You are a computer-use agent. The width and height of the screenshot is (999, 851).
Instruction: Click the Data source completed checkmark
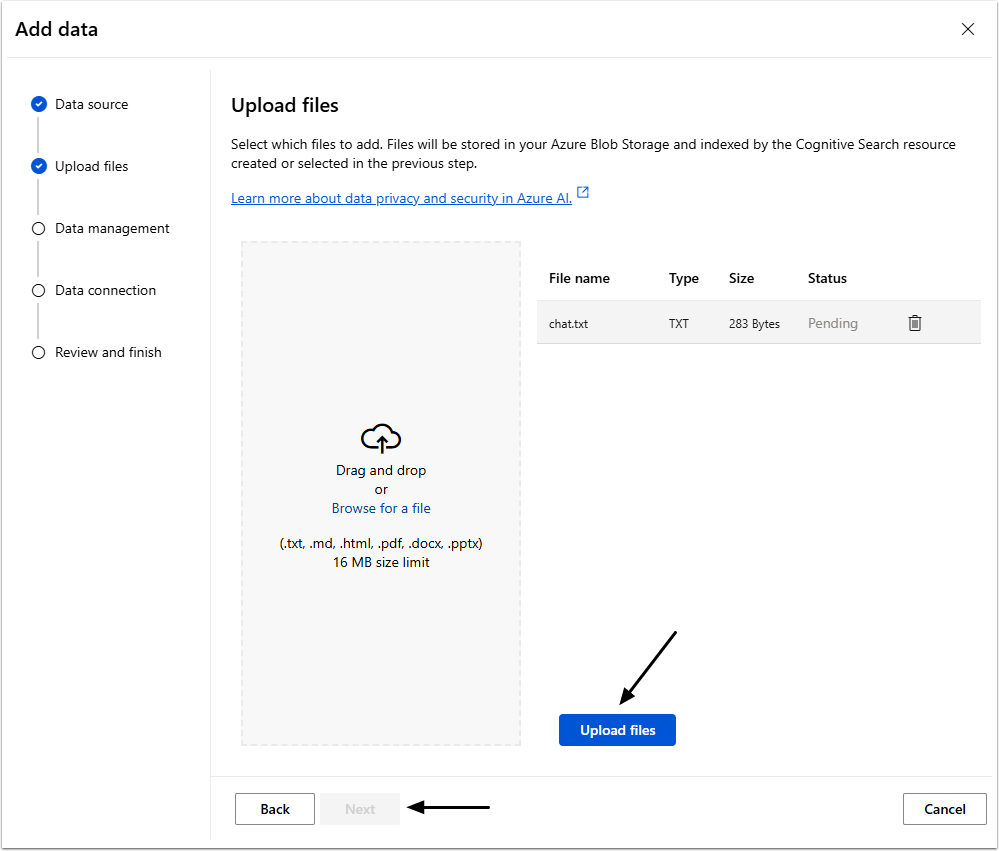coord(39,104)
